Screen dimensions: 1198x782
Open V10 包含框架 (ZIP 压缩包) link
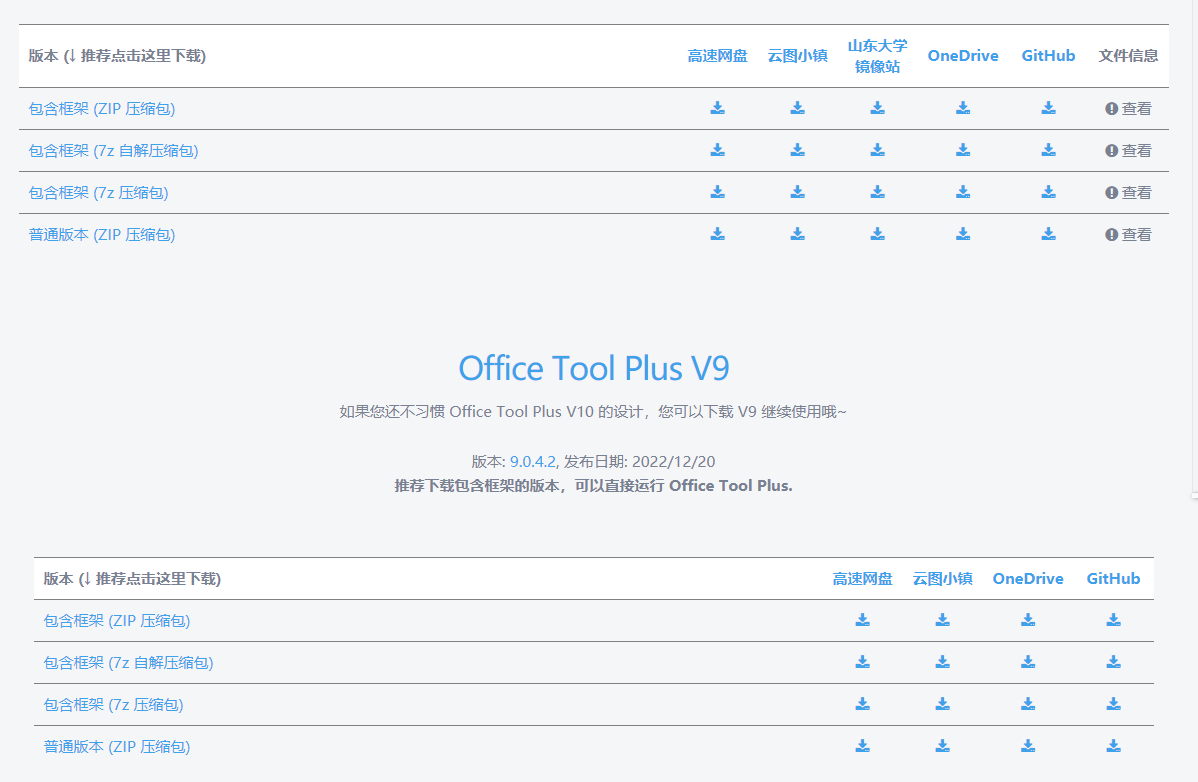coord(102,108)
